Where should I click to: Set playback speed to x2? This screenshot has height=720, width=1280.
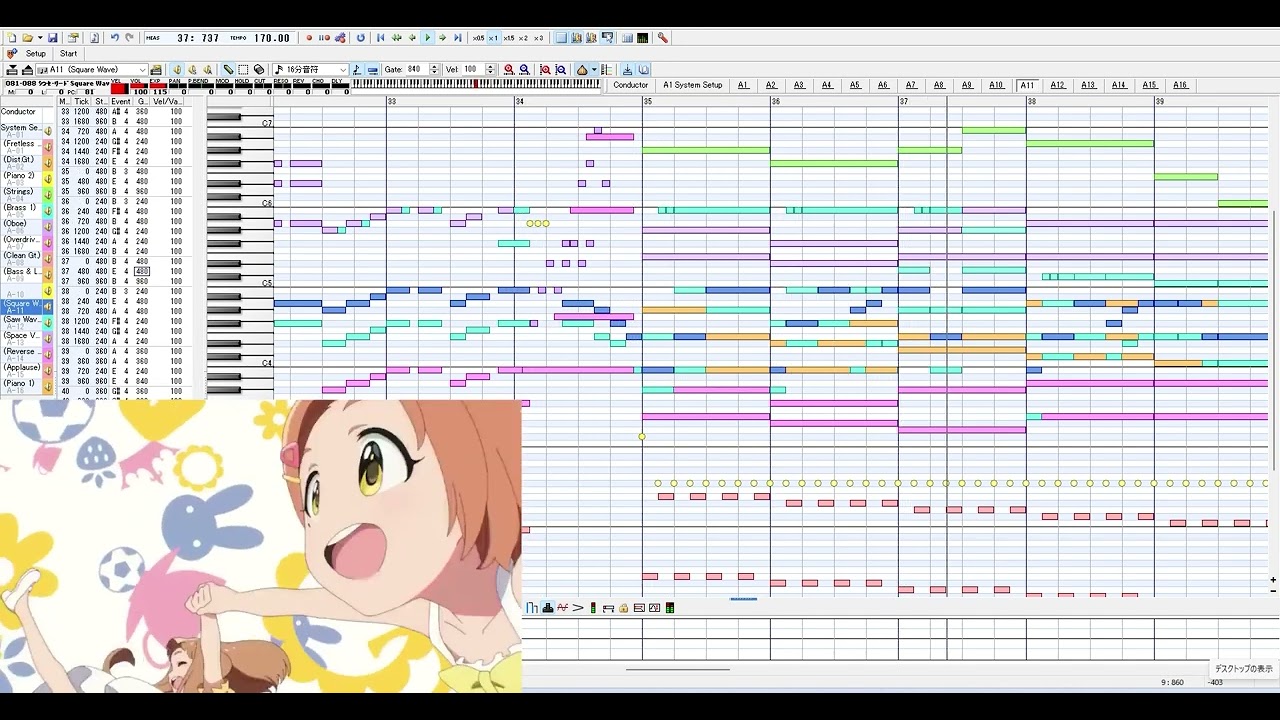coord(523,38)
